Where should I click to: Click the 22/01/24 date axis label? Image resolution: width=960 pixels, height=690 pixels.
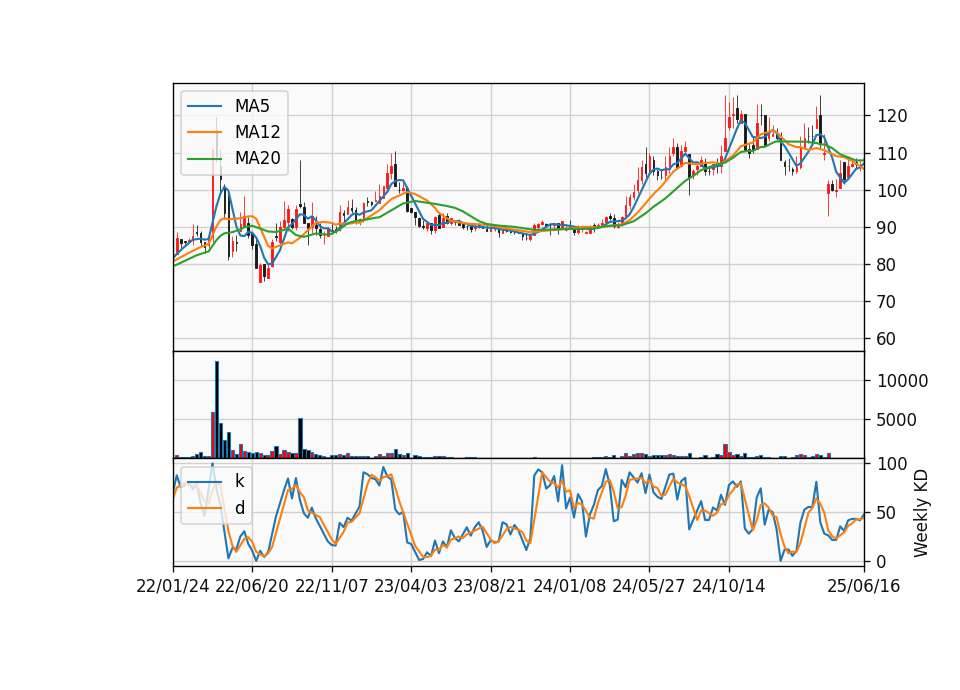[173, 586]
